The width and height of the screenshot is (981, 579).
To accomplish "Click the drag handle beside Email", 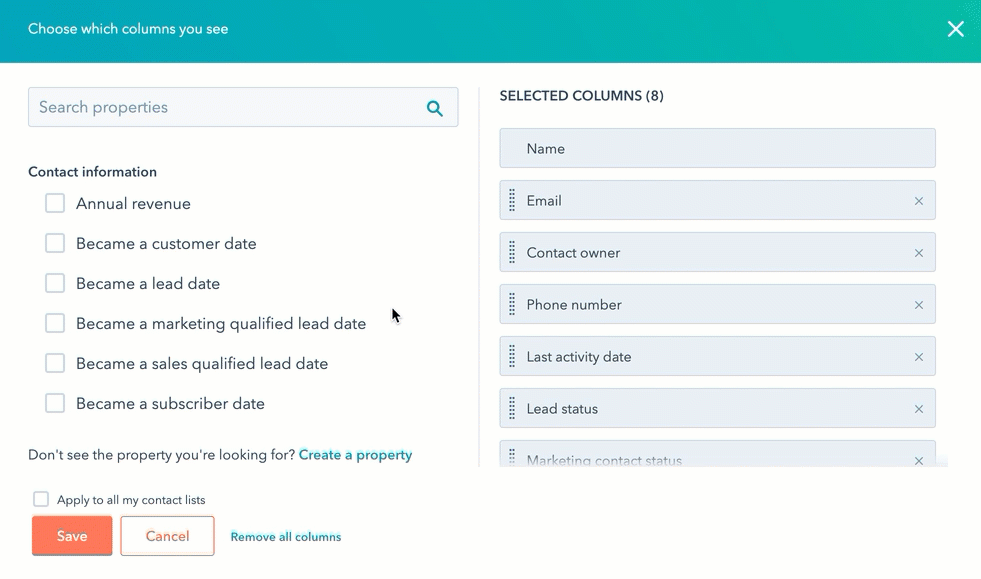I will tap(513, 200).
